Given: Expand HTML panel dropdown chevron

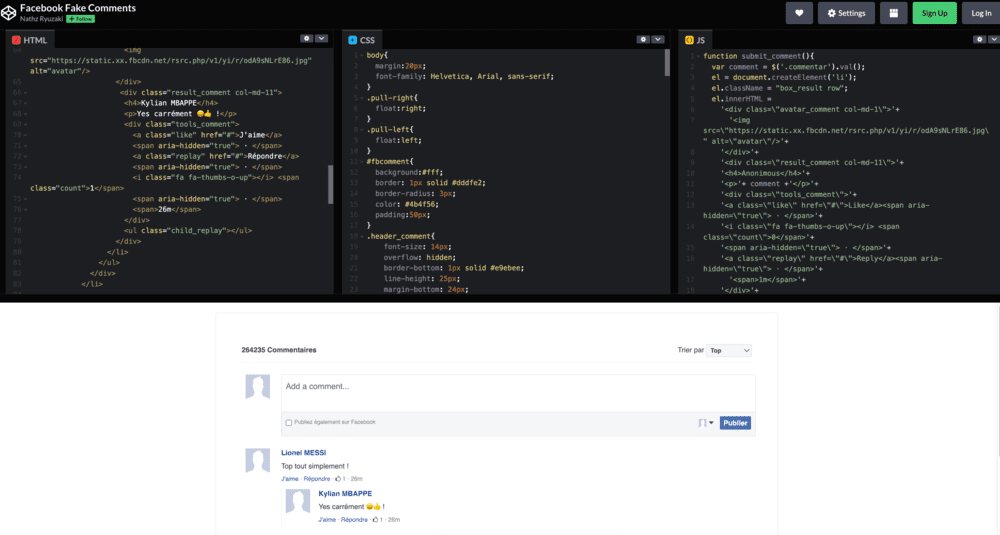Looking at the screenshot, I should [x=321, y=39].
